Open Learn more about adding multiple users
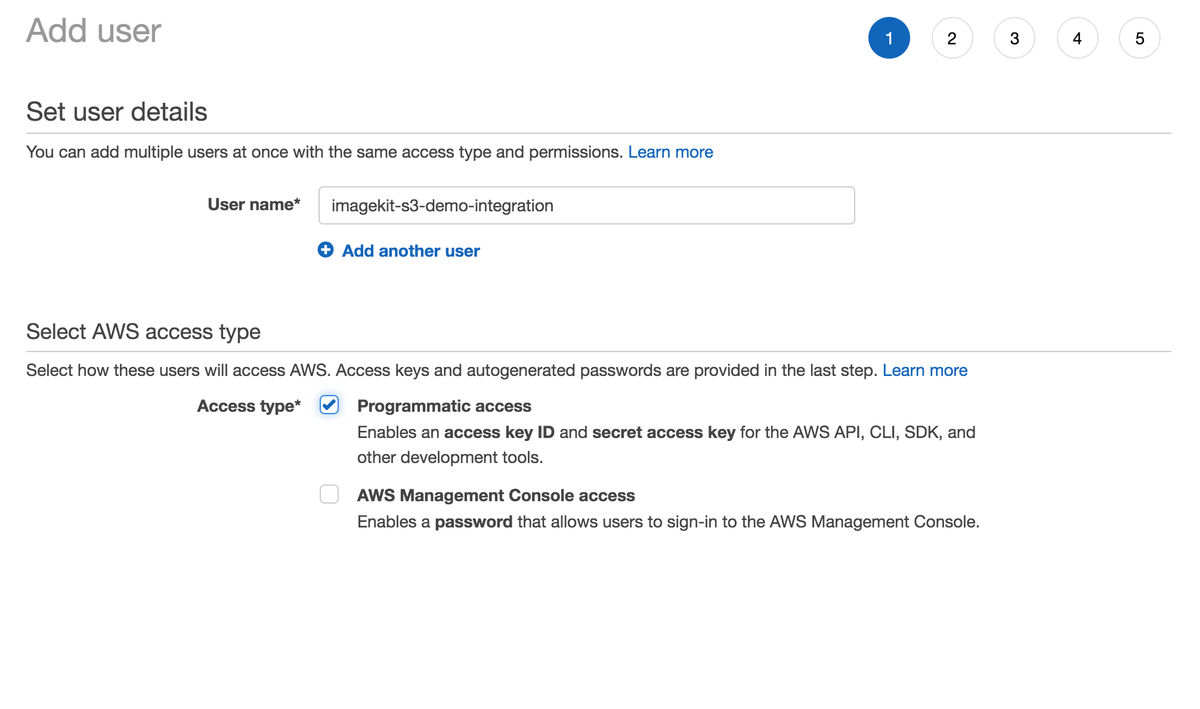Screen dimensions: 1200x709 coord(670,151)
